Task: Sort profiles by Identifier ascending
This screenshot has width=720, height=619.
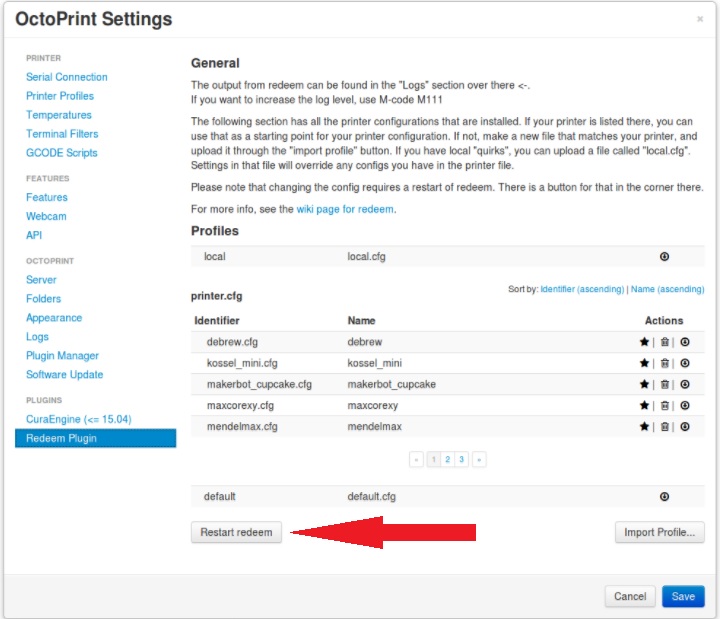Action: tap(582, 289)
